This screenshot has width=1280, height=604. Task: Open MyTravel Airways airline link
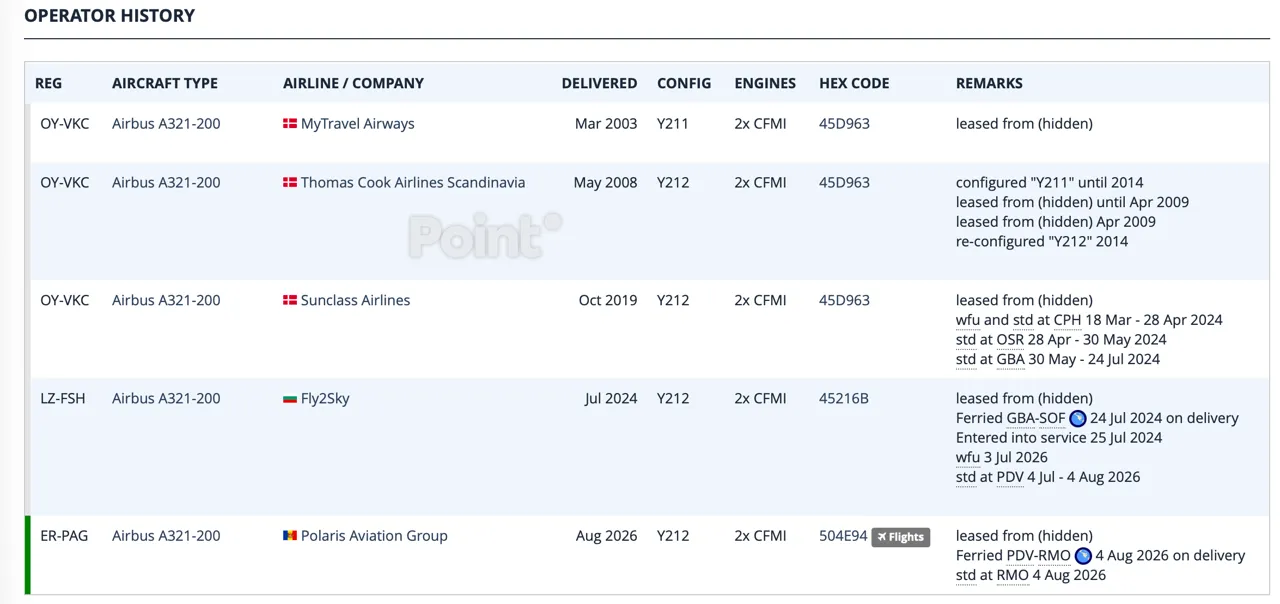(x=358, y=124)
